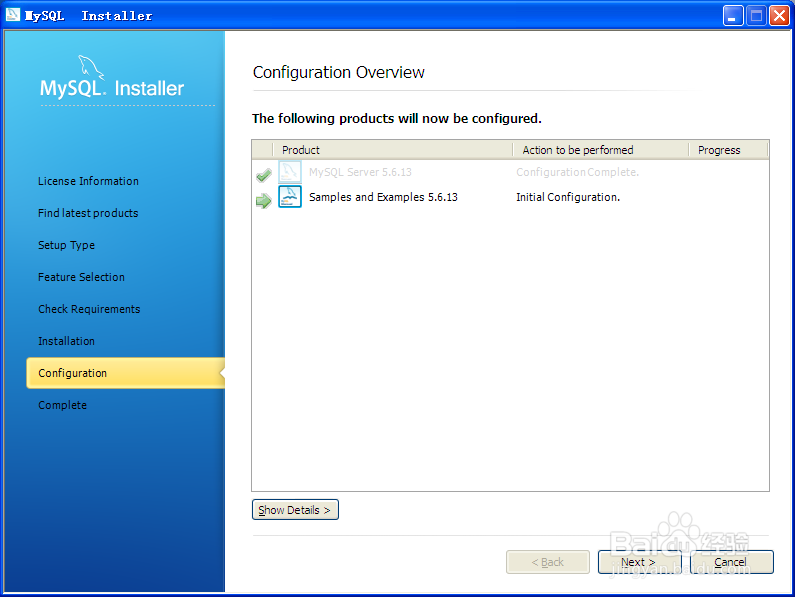795x597 pixels.
Task: Open the Feature Selection step
Action: [x=81, y=277]
